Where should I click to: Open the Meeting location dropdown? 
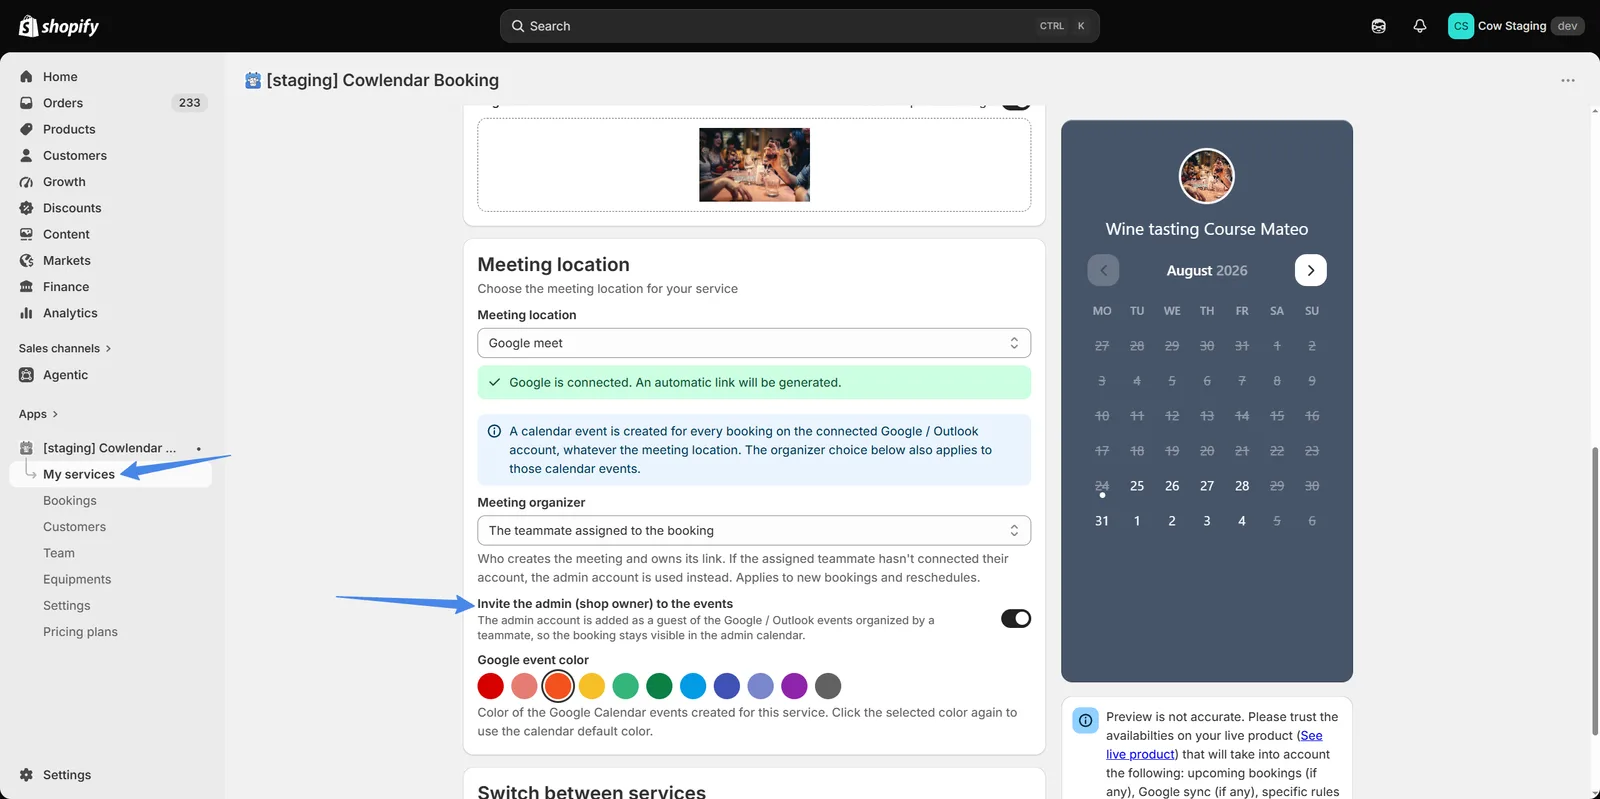[754, 343]
